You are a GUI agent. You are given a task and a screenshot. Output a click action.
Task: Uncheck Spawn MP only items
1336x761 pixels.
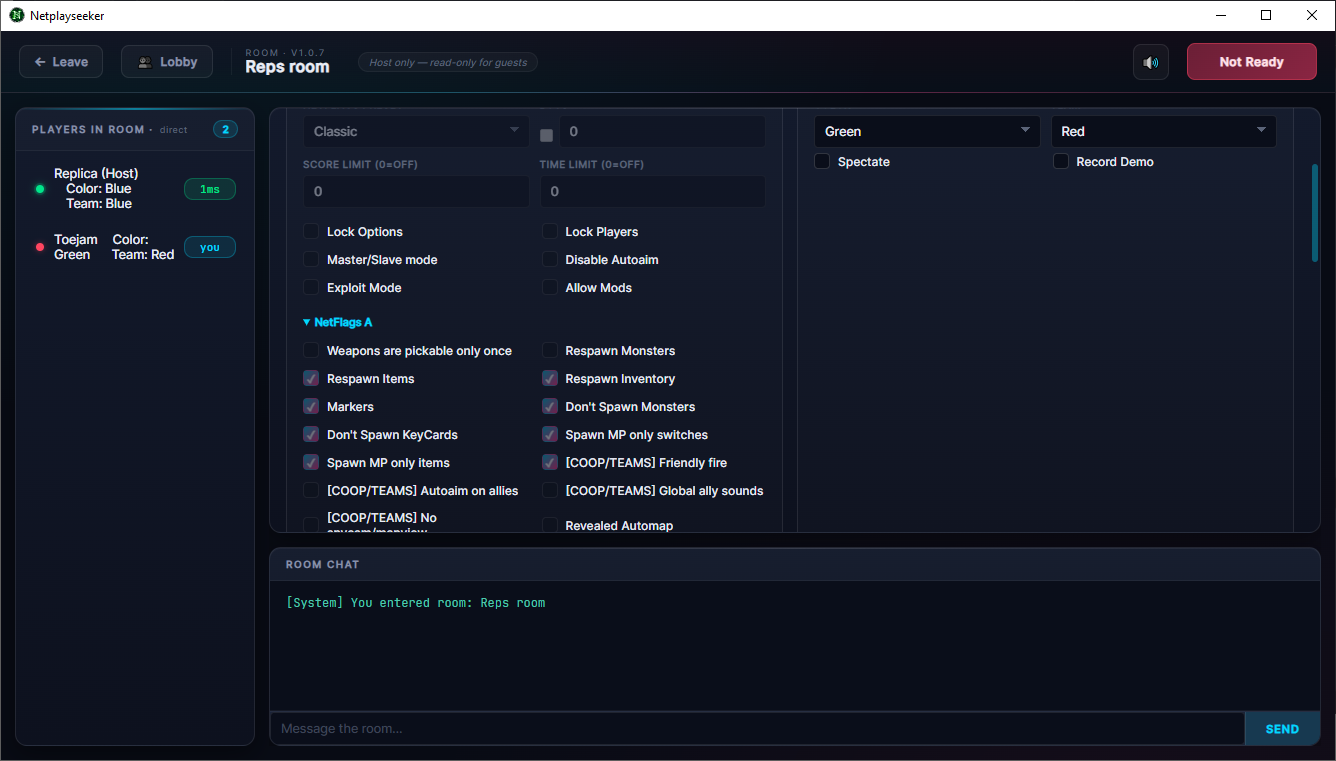pos(311,462)
